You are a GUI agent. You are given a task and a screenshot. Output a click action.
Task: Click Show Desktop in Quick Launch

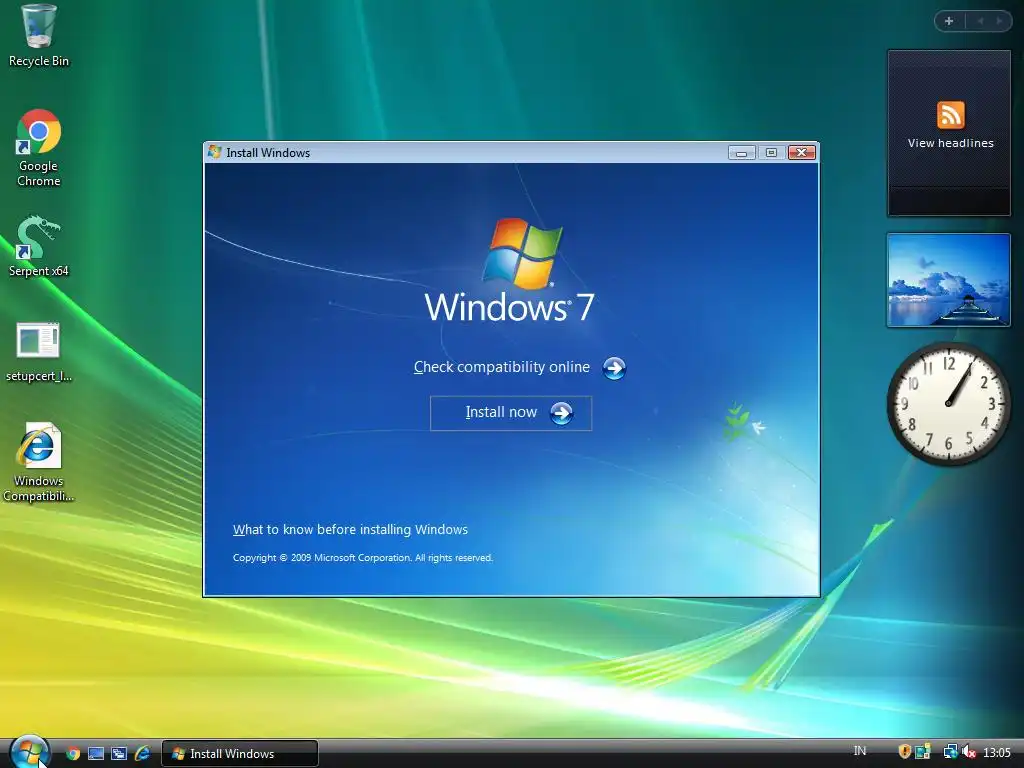(96, 754)
